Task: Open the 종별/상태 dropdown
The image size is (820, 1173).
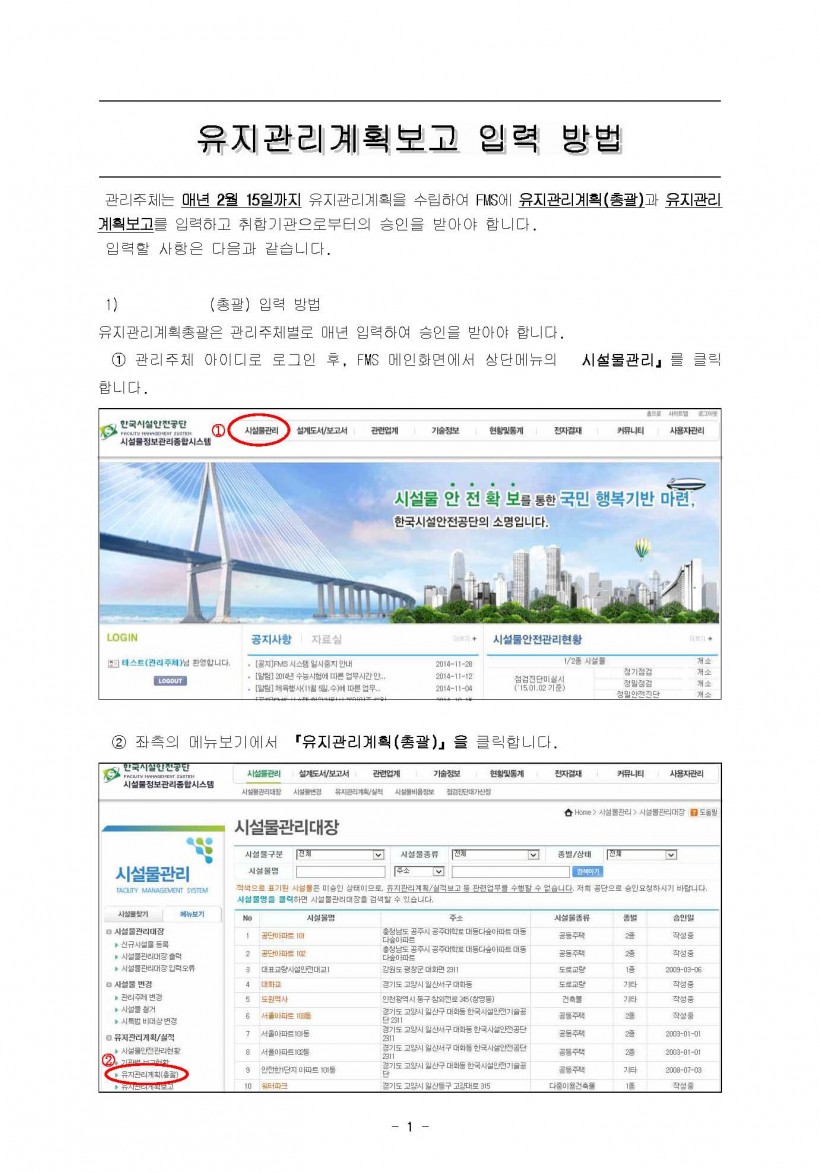Action: [671, 855]
